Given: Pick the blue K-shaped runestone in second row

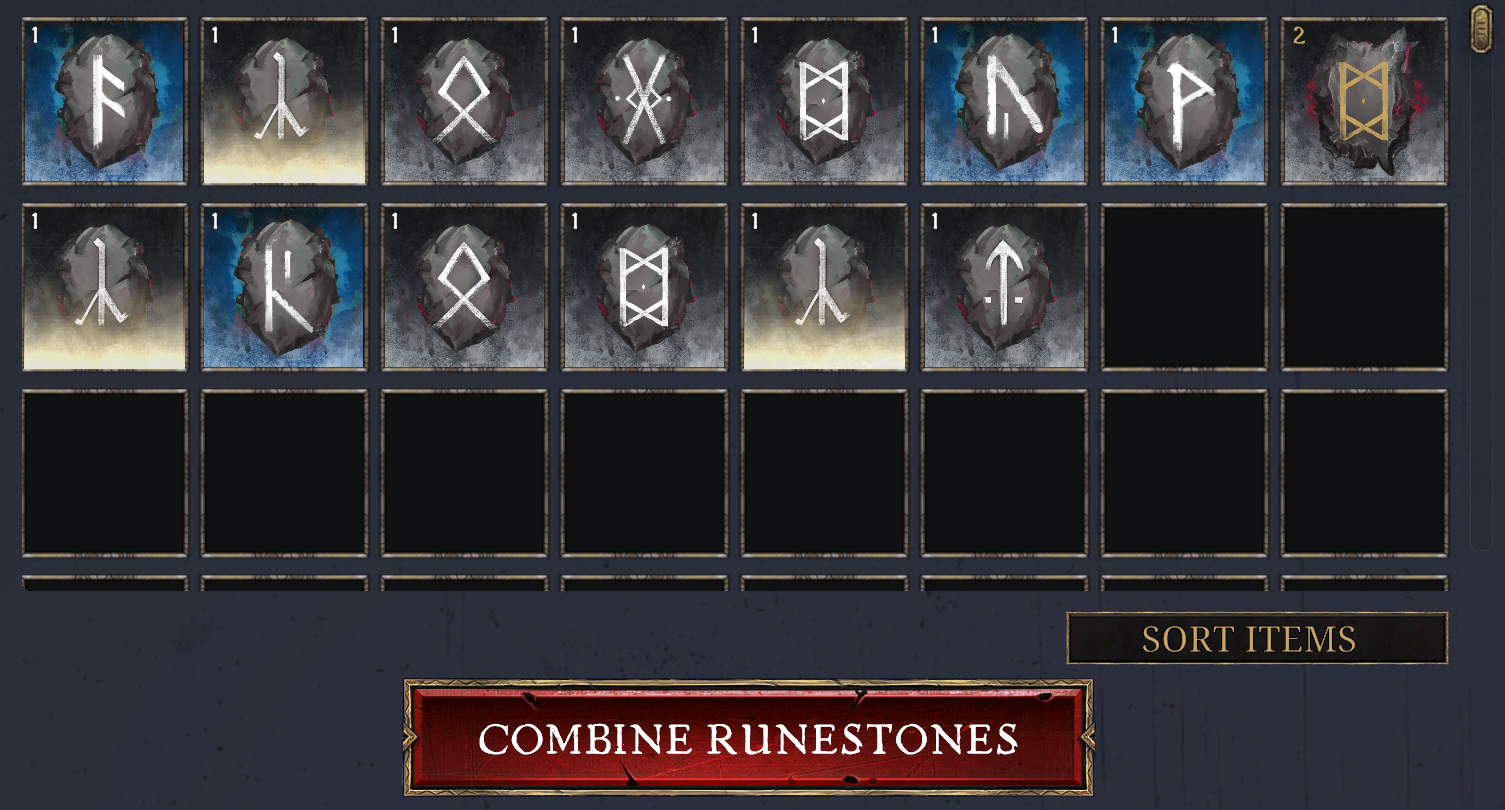Looking at the screenshot, I should pyautogui.click(x=284, y=287).
